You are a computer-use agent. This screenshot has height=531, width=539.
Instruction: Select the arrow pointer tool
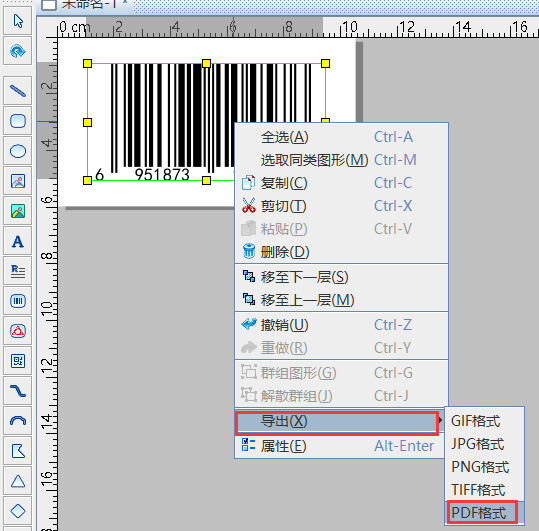[x=18, y=21]
